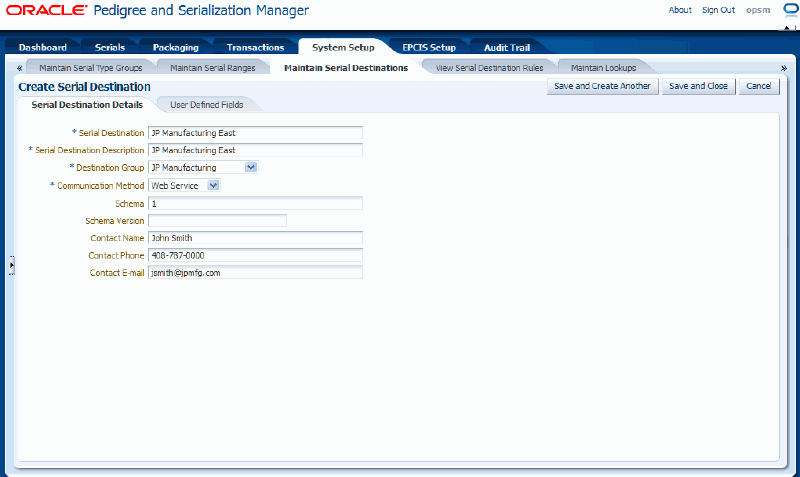Click the Contact Phone field

click(x=255, y=255)
